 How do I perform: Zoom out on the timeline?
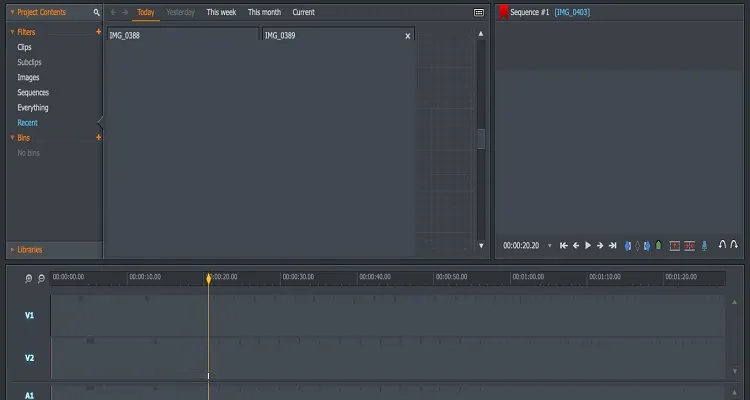[41, 278]
